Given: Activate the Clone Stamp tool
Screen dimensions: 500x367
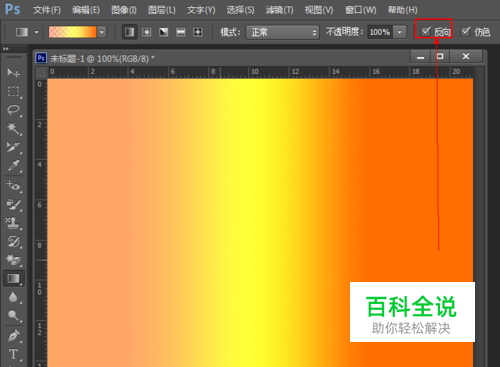Looking at the screenshot, I should pos(13,222).
